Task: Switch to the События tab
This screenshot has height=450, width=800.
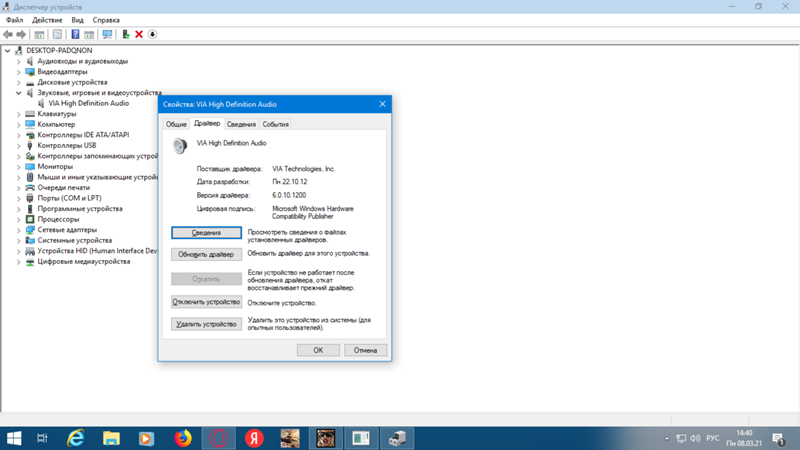Action: 276,124
